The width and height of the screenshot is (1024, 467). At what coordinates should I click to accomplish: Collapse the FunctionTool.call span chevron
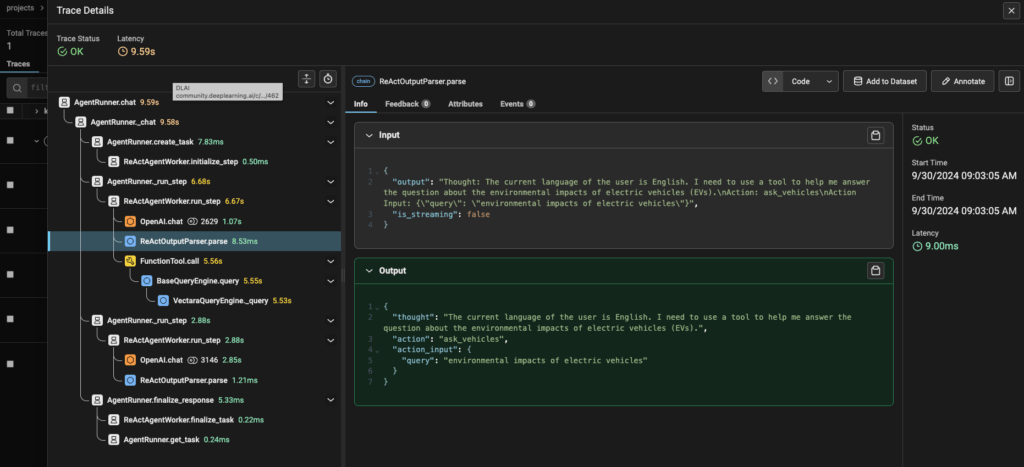coord(331,260)
